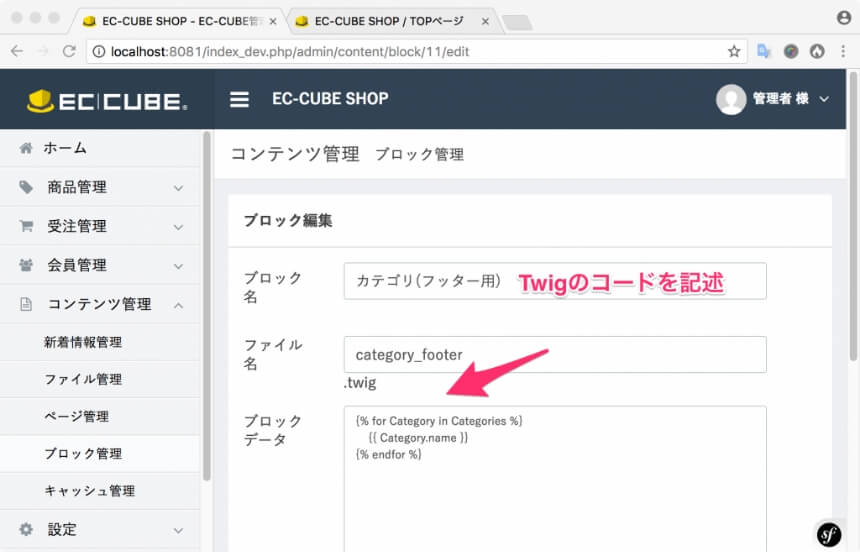Open ページ管理 submenu item
This screenshot has height=552, width=860.
[100, 416]
